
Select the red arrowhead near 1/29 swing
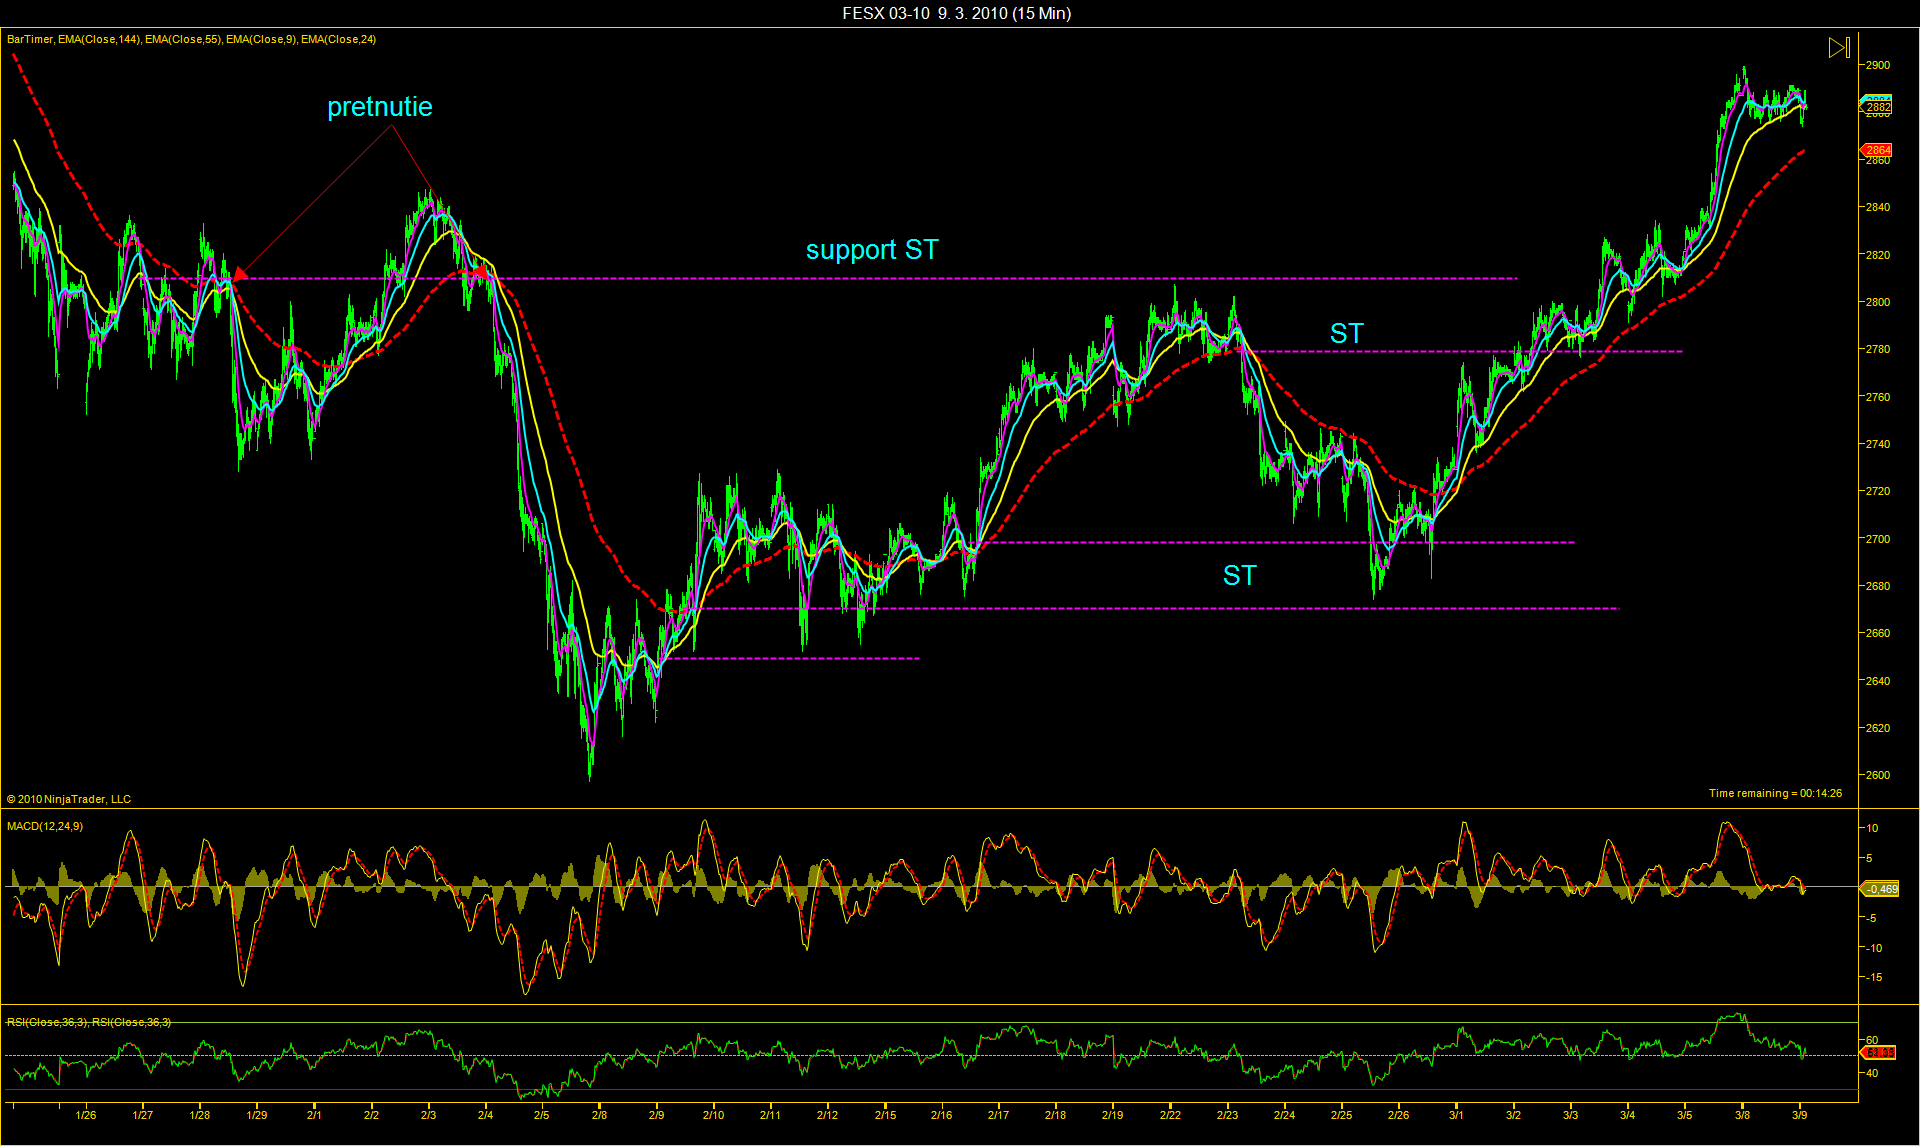240,273
